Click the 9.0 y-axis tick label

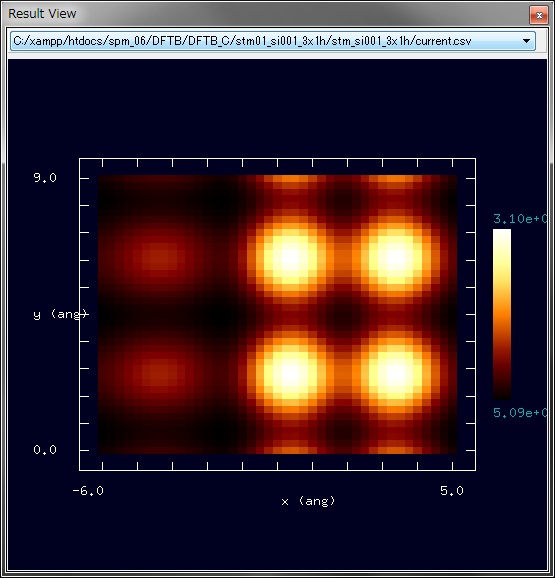click(45, 178)
